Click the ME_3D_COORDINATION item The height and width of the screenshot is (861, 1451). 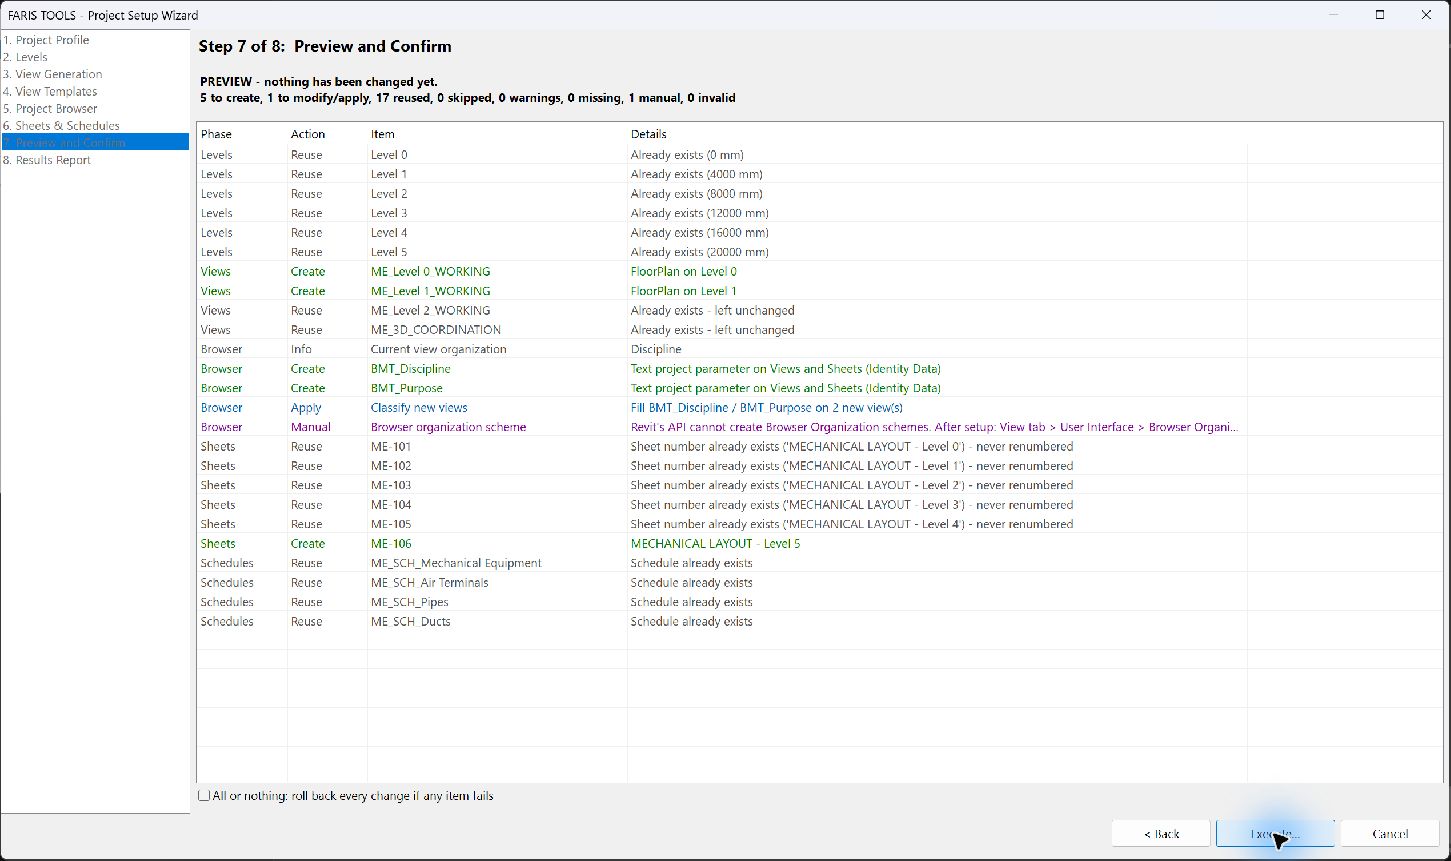coord(436,330)
